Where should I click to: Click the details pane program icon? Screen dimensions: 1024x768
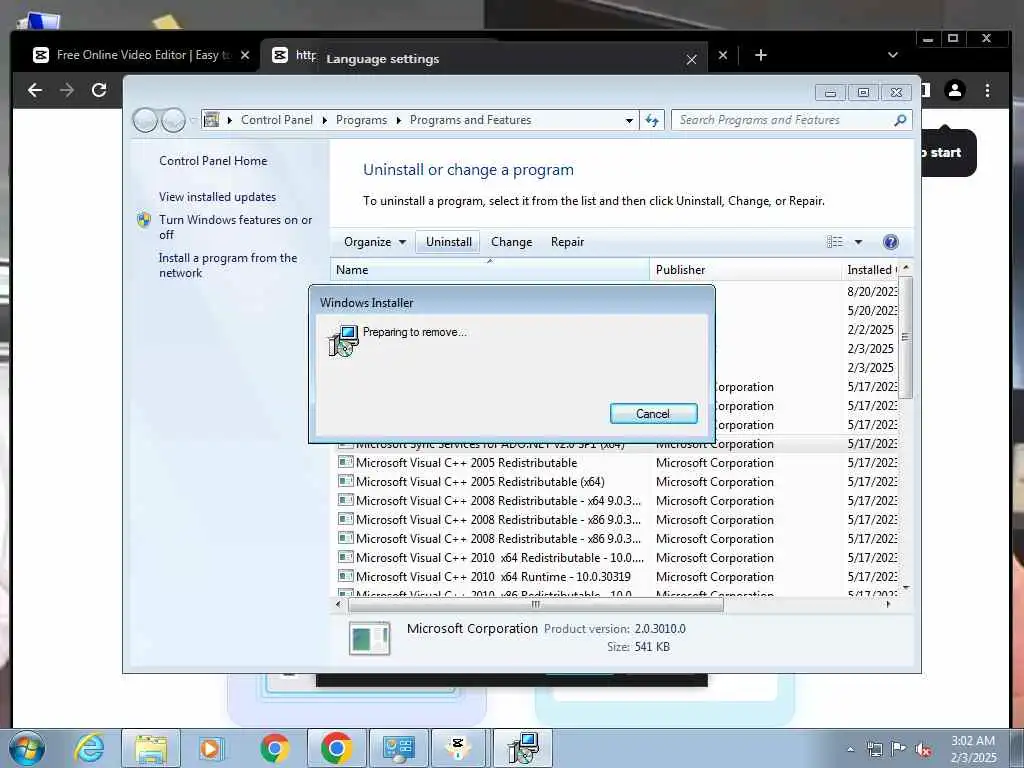370,638
